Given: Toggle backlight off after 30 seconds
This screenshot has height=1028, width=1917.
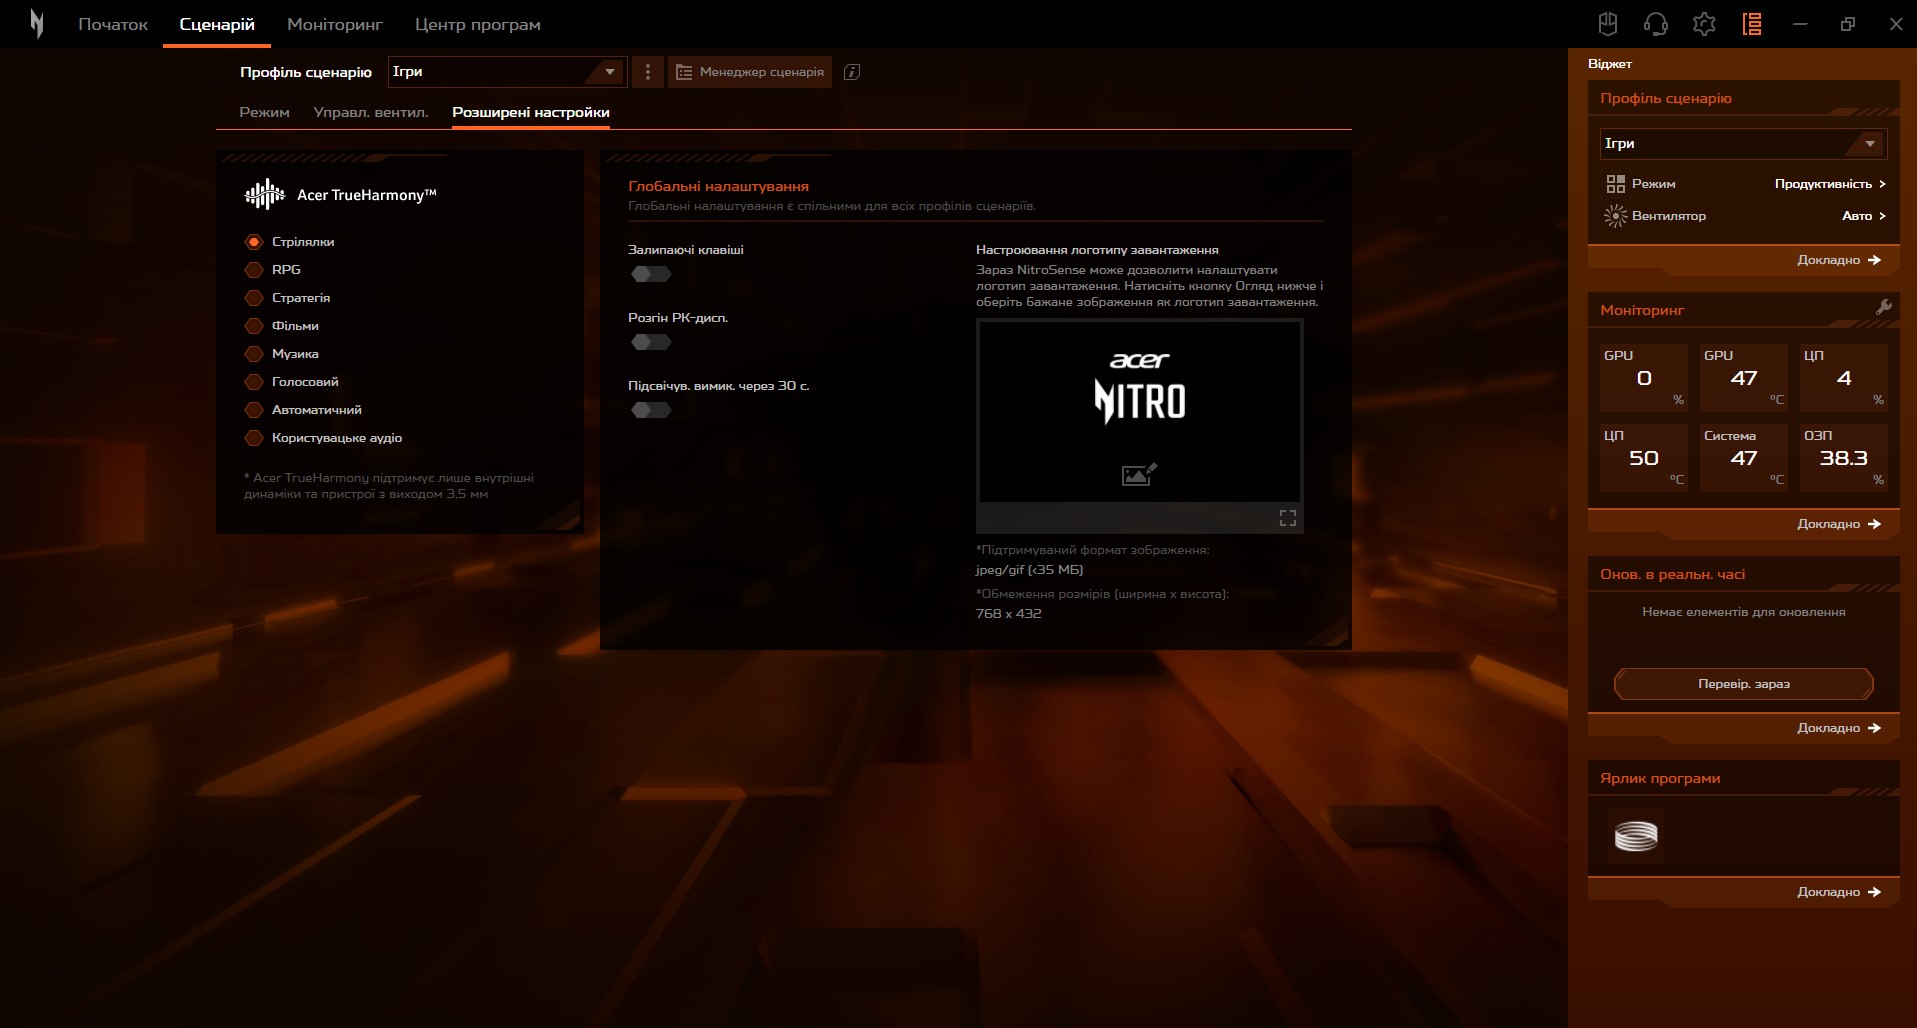Looking at the screenshot, I should 650,410.
